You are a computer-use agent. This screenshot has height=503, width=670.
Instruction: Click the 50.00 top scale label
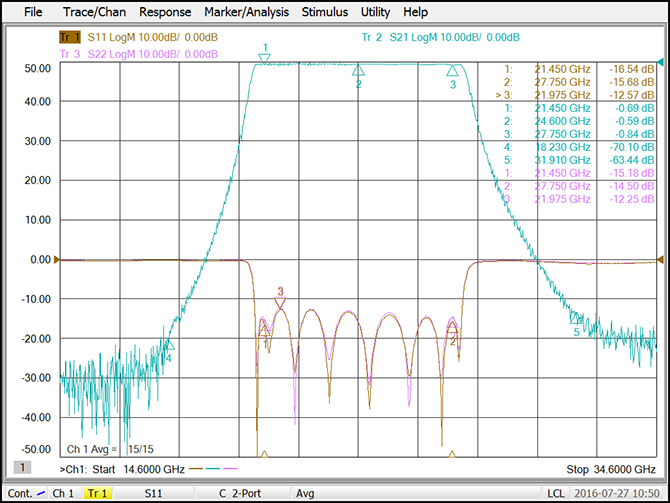point(38,68)
